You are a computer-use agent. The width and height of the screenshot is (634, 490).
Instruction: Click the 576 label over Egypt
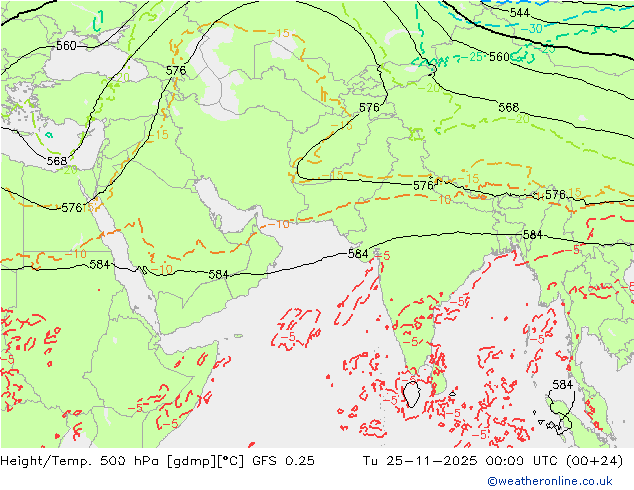pos(72,208)
